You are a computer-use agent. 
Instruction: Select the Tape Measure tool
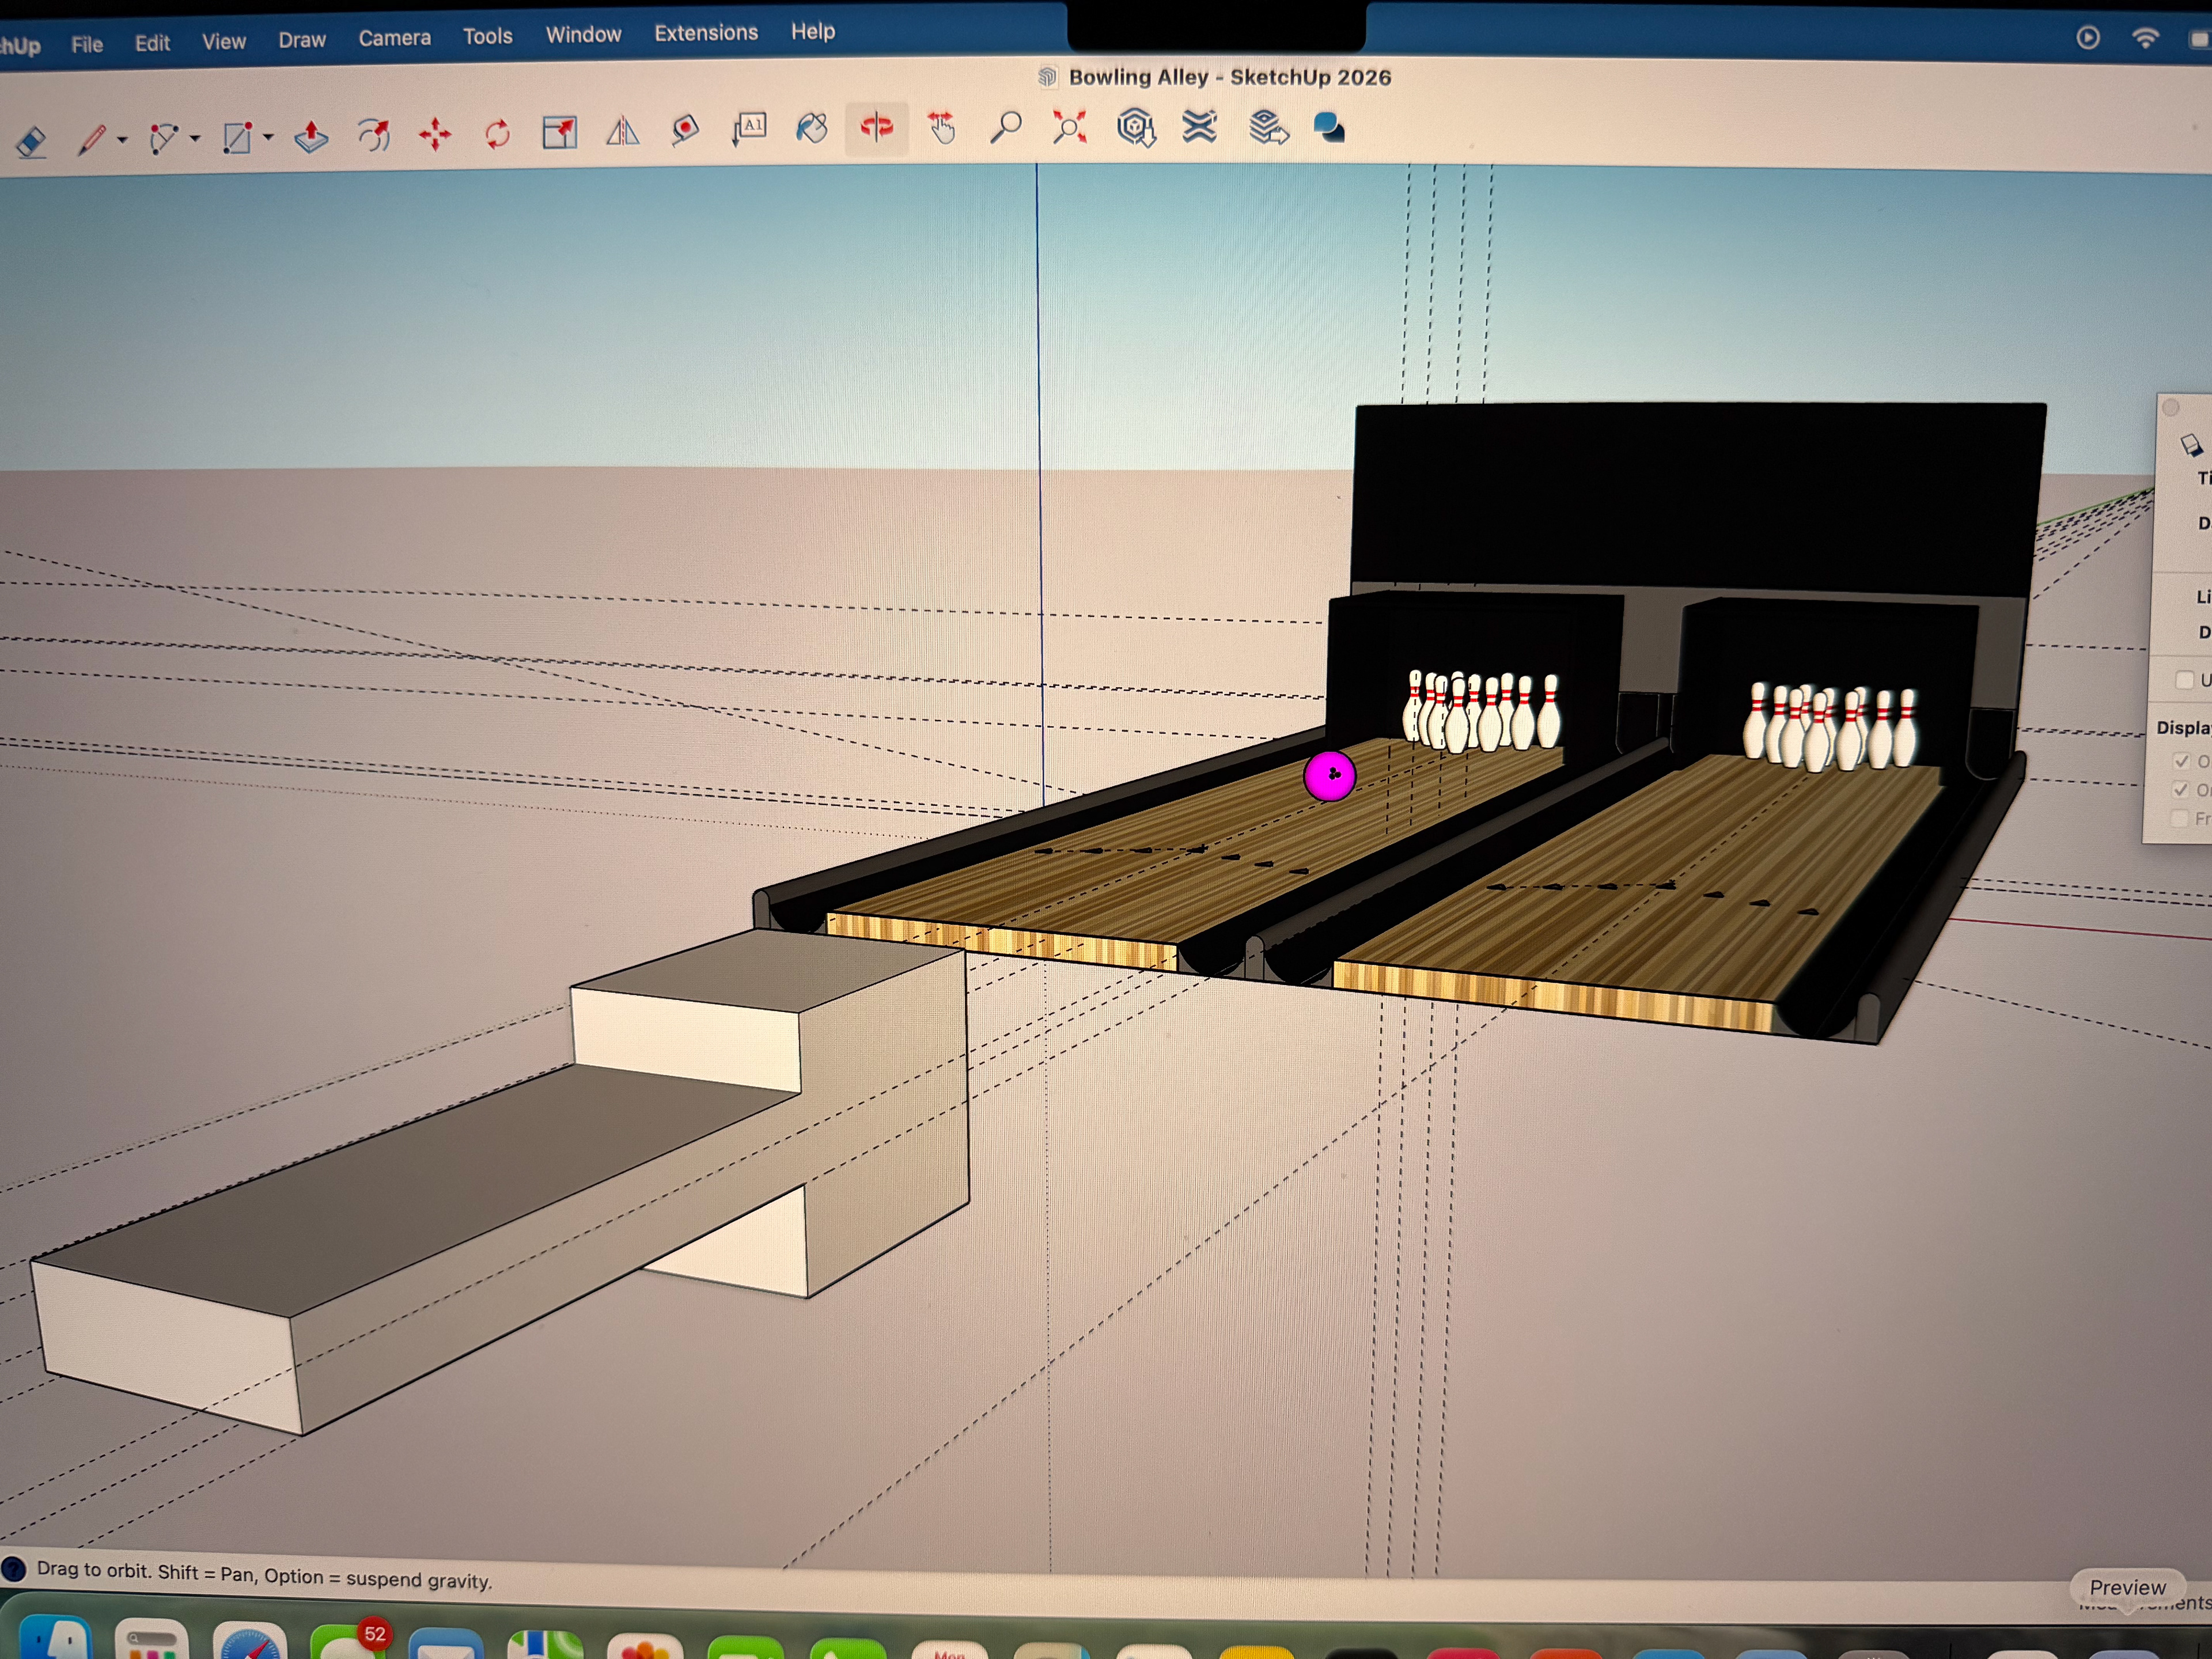[685, 130]
